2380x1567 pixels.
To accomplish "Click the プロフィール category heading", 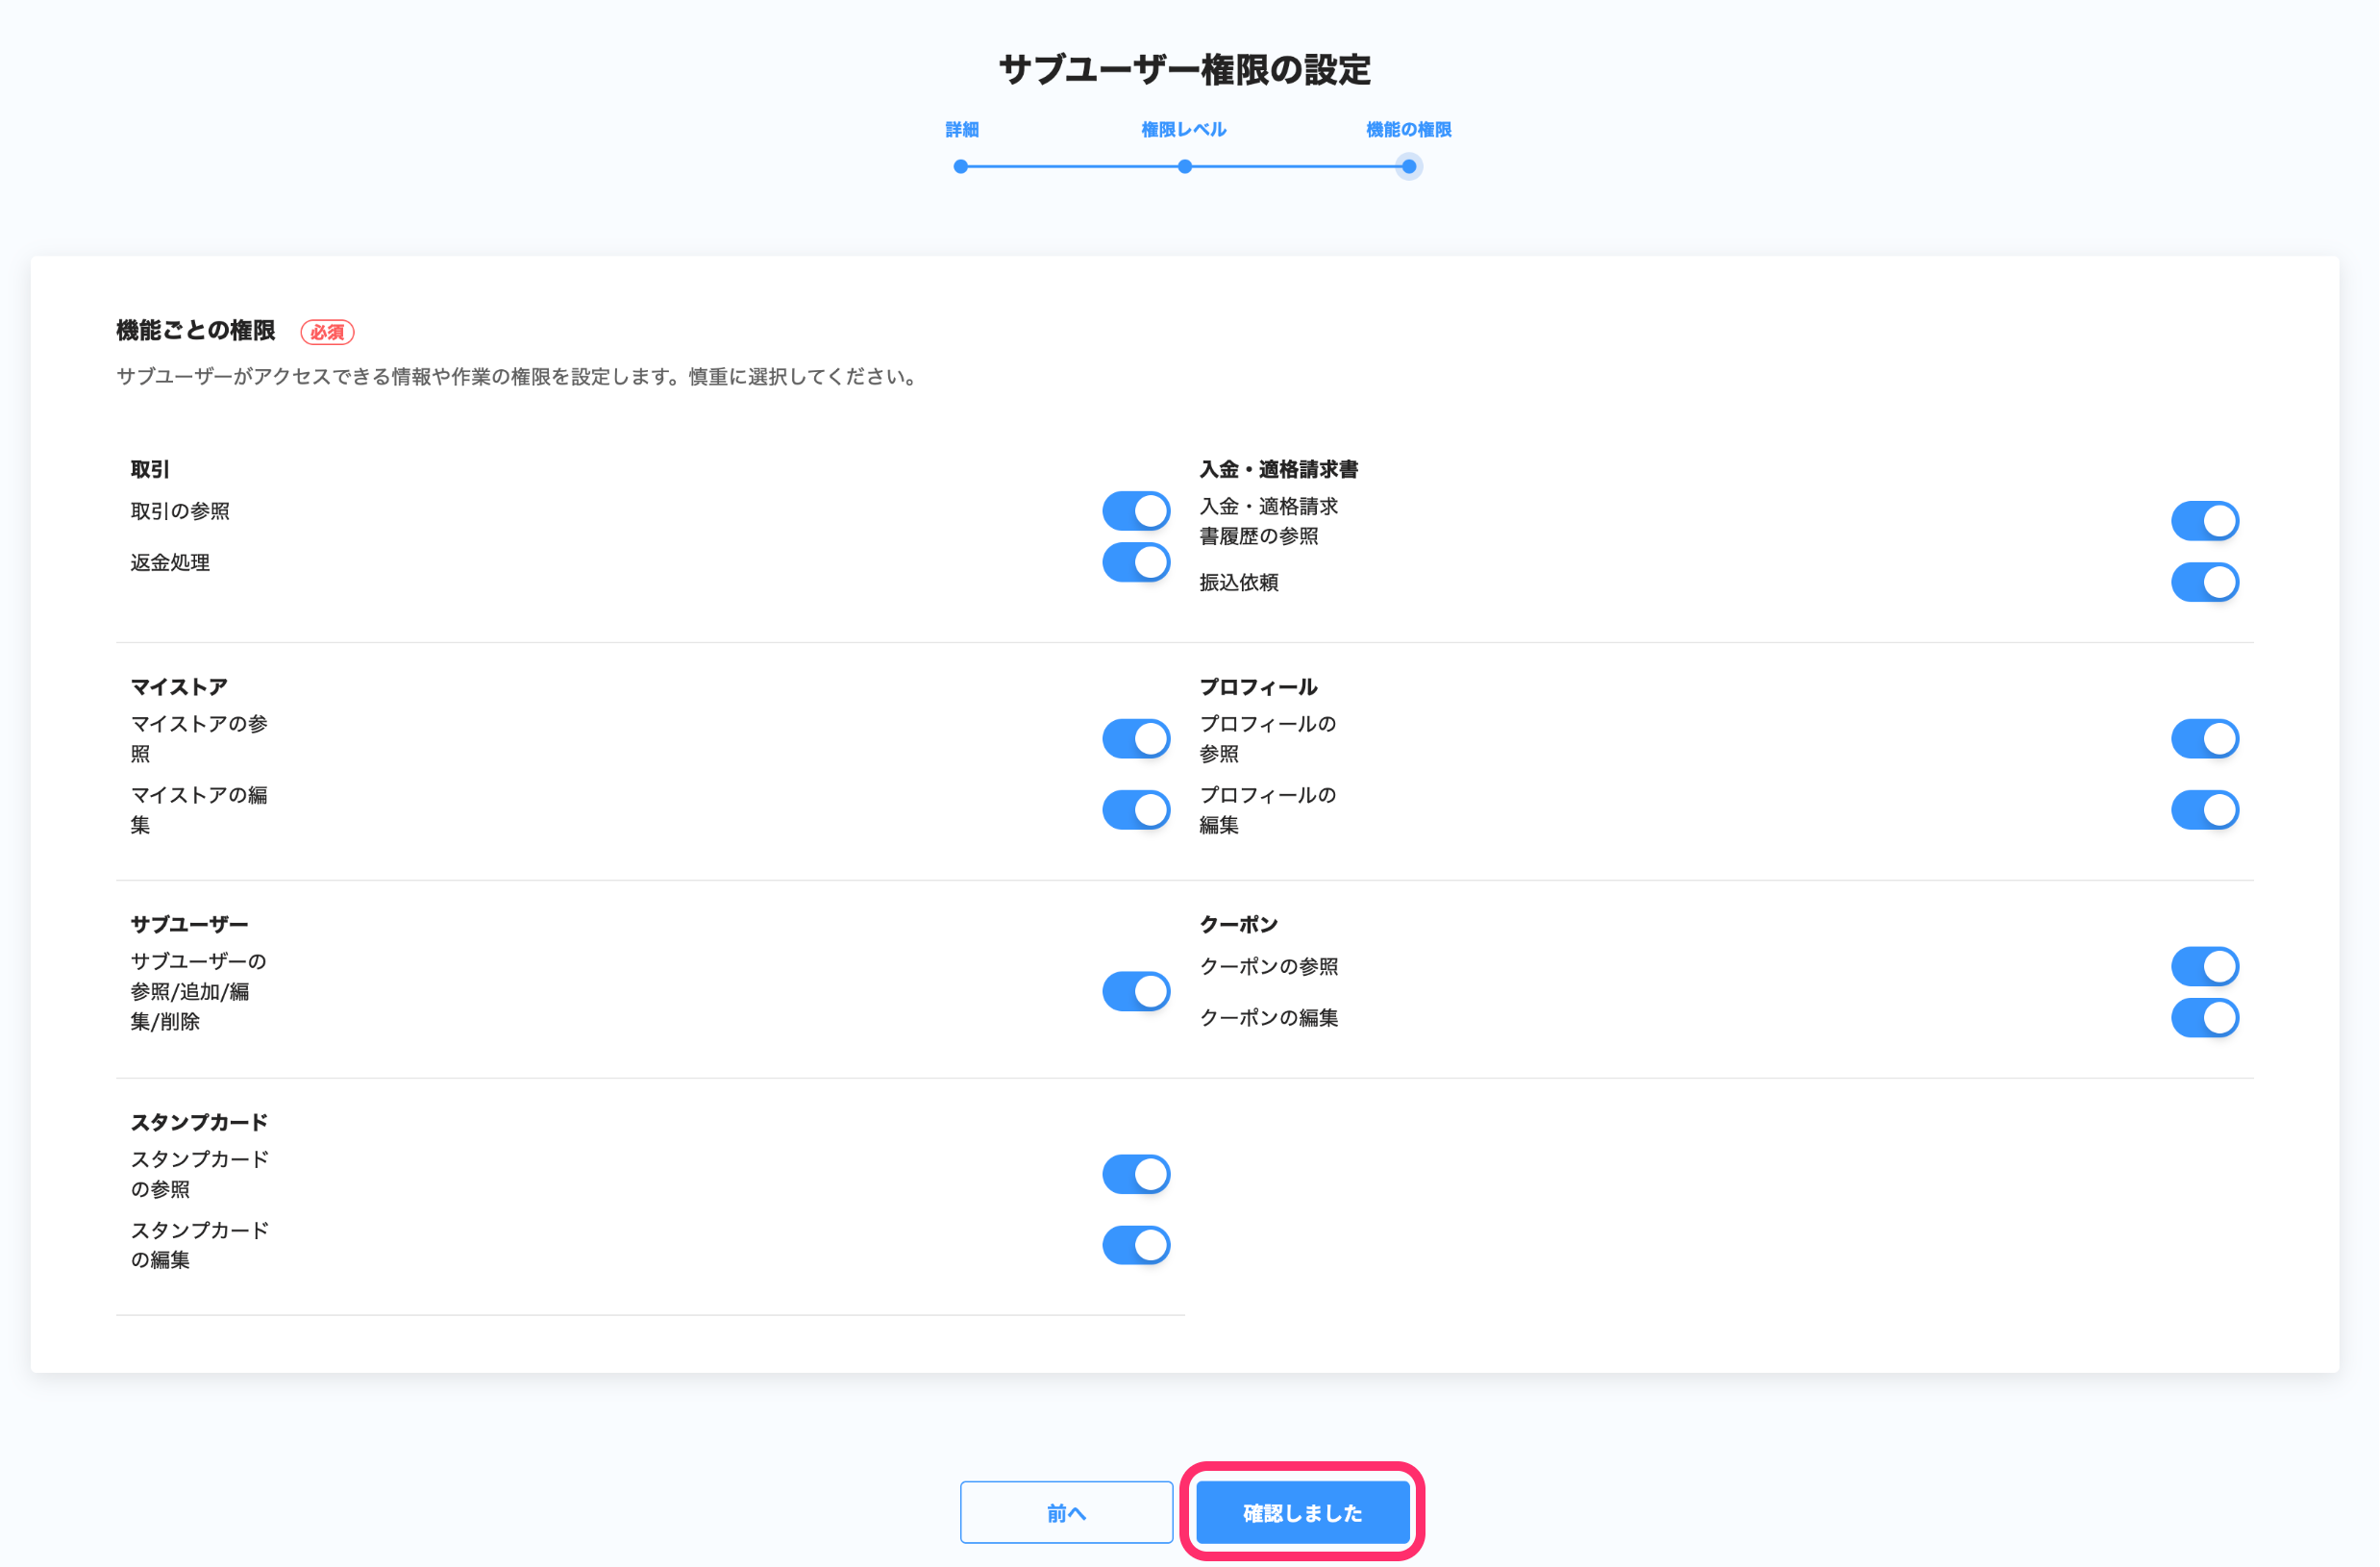I will [1258, 687].
